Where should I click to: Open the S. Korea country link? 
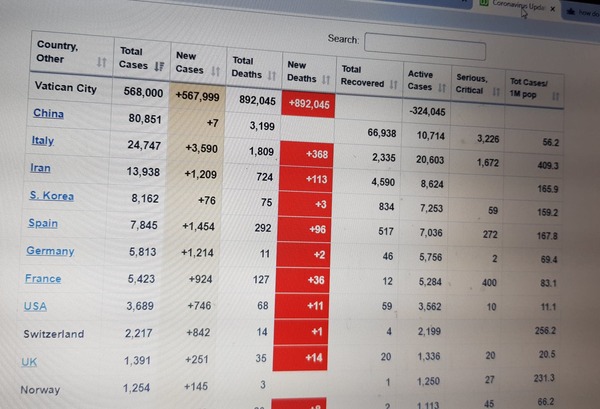[x=50, y=196]
